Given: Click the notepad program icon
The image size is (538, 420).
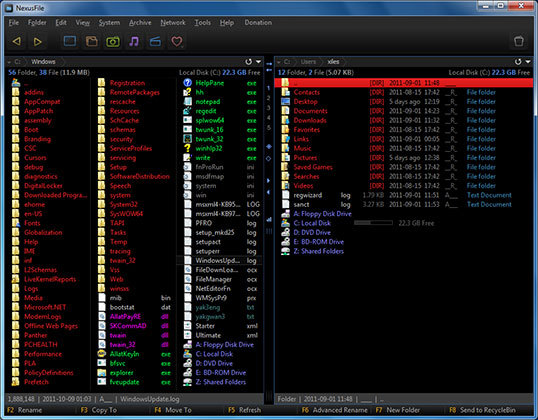Looking at the screenshot, I should click(187, 102).
